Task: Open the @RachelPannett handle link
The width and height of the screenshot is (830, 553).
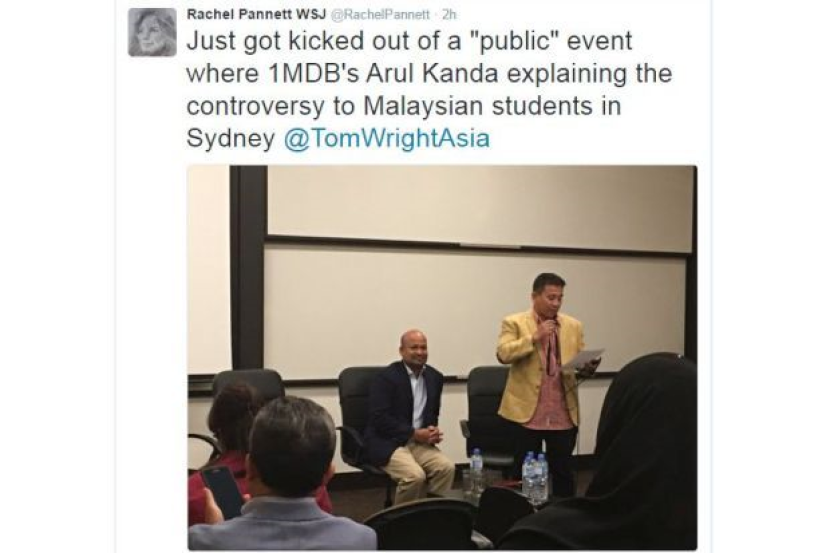Action: click(x=380, y=15)
